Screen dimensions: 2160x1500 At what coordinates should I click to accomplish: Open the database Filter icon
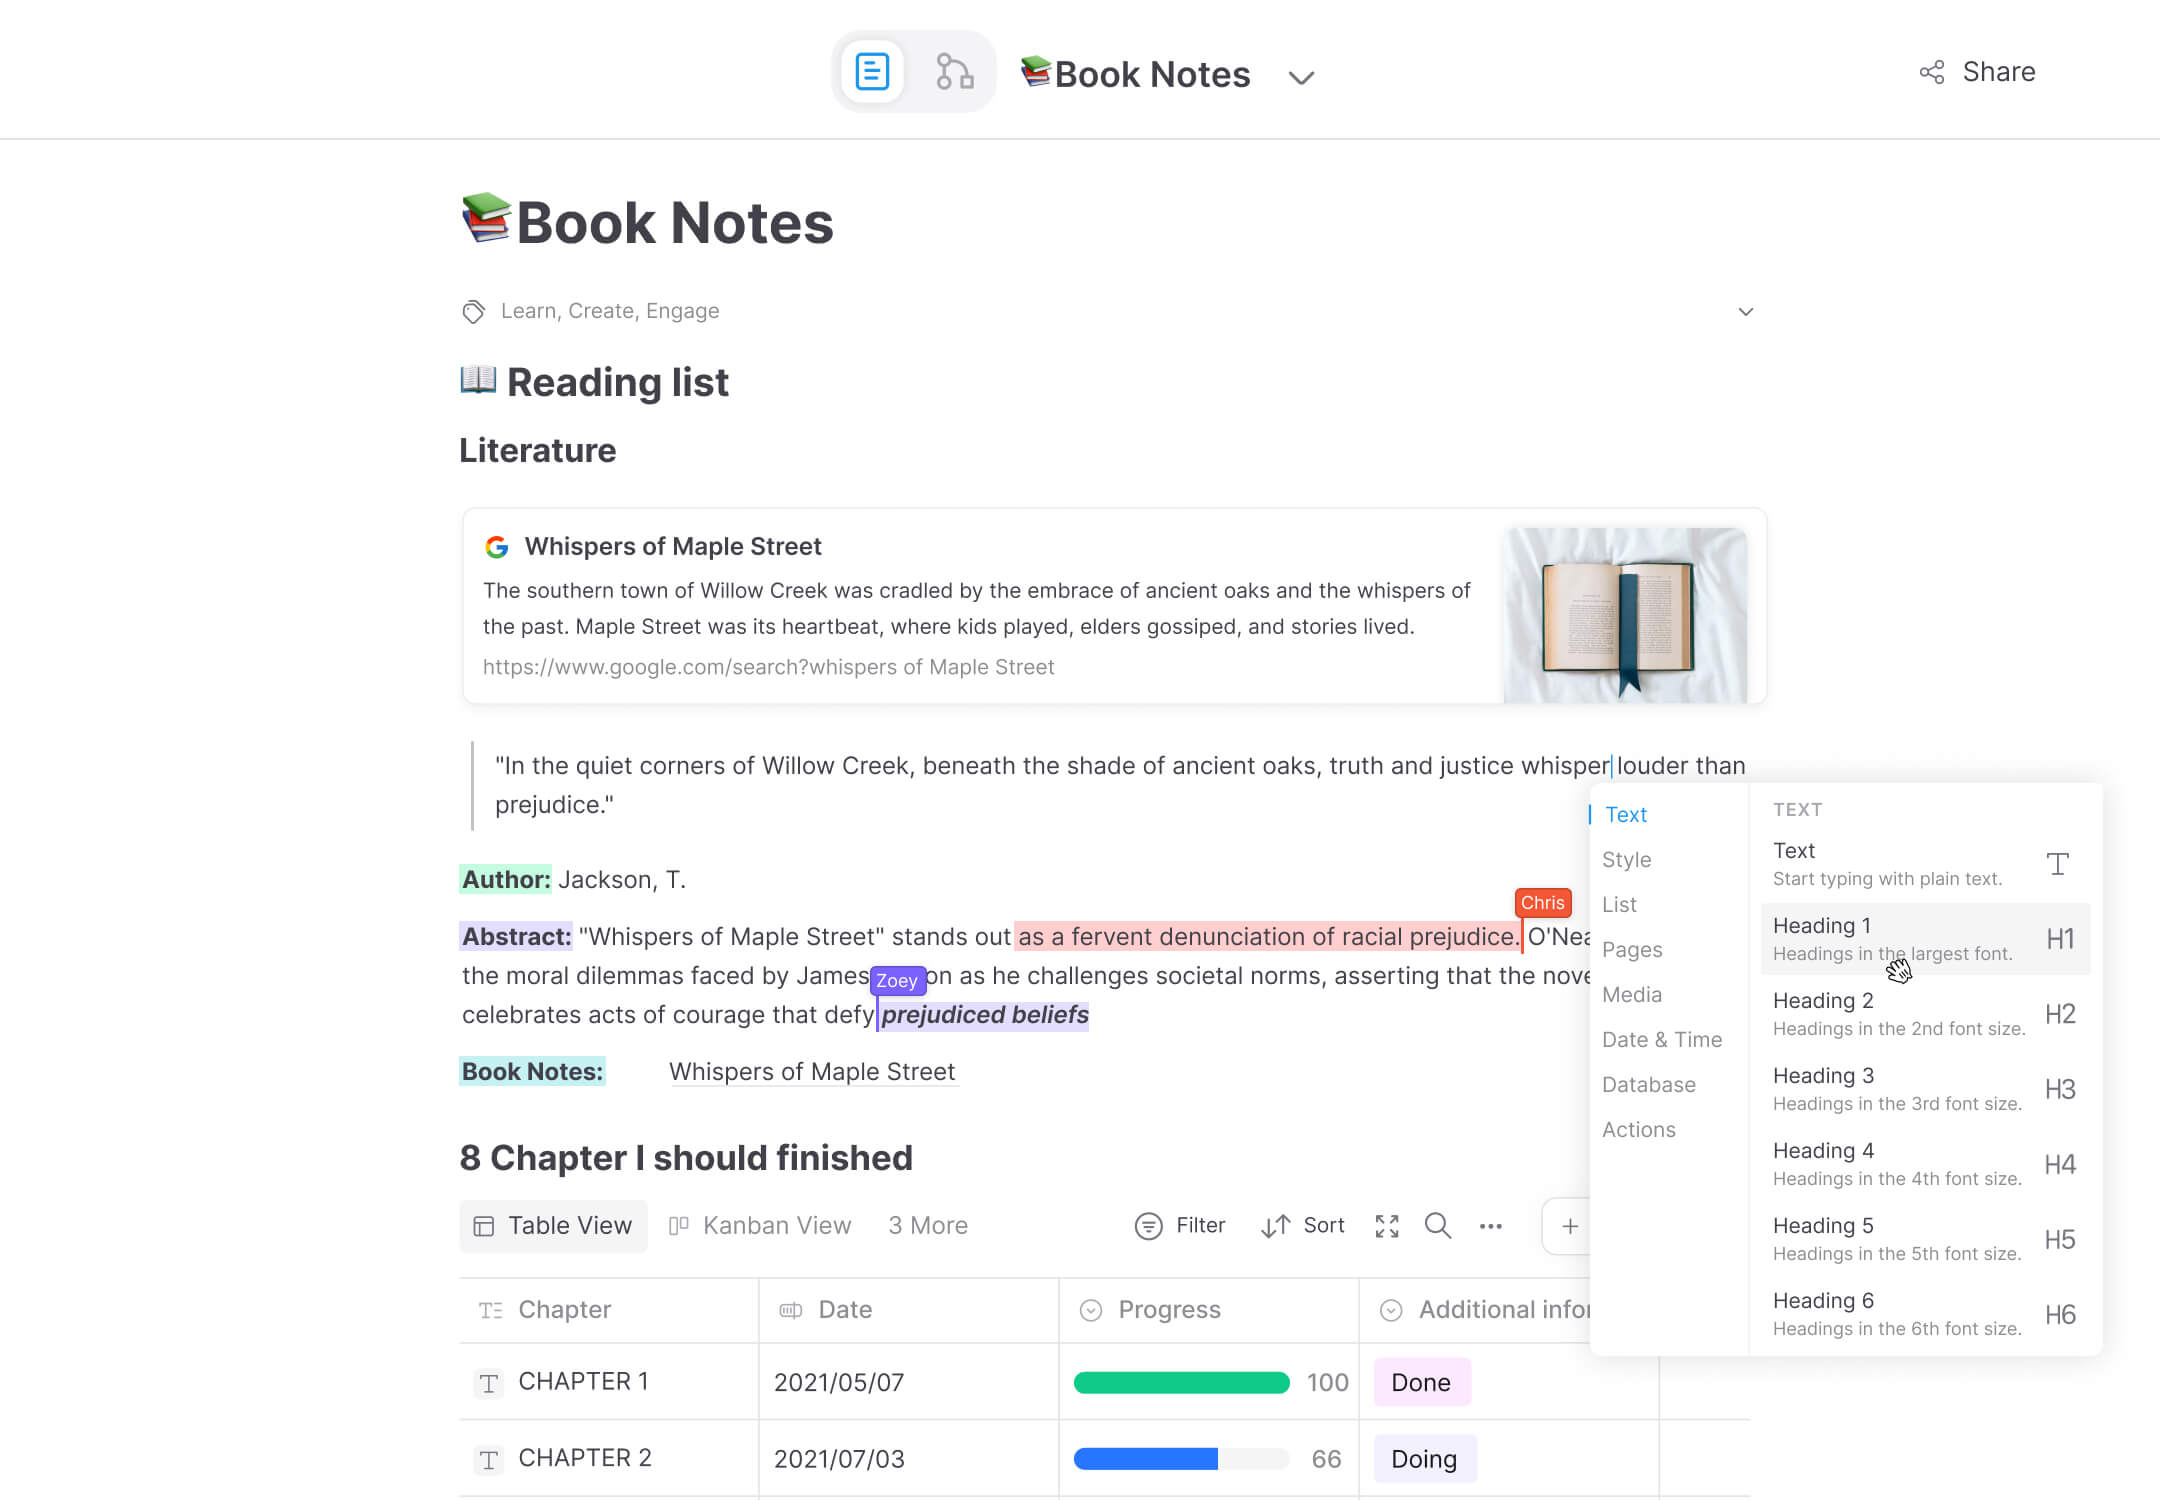[1148, 1226]
